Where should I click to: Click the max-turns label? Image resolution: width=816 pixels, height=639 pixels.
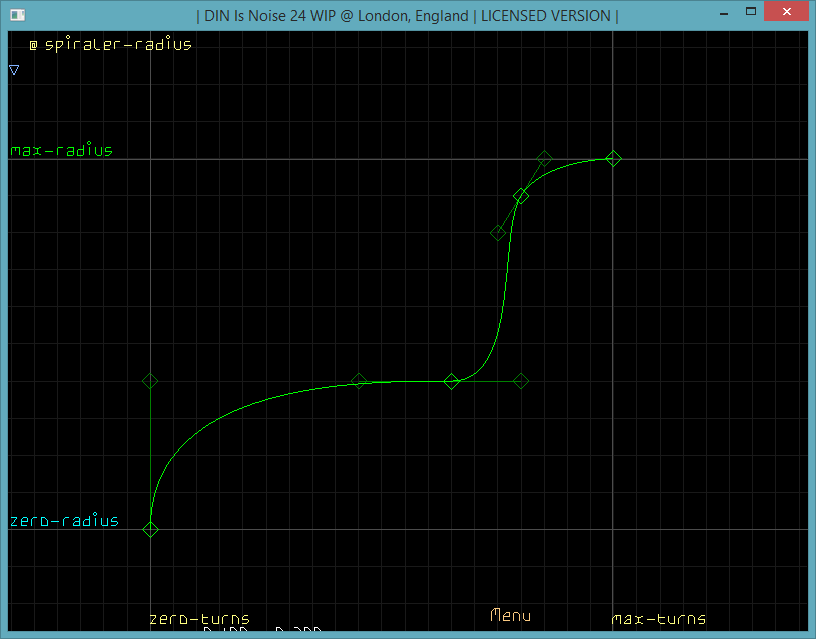pos(658,619)
